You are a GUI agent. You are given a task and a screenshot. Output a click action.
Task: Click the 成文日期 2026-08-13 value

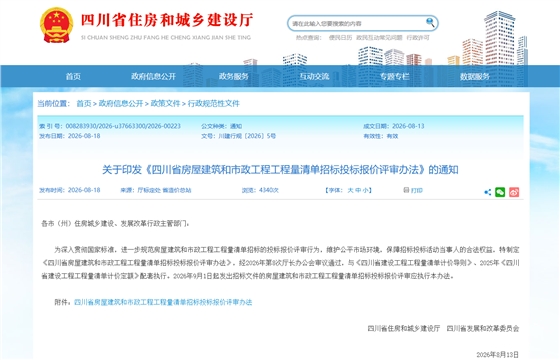point(408,126)
